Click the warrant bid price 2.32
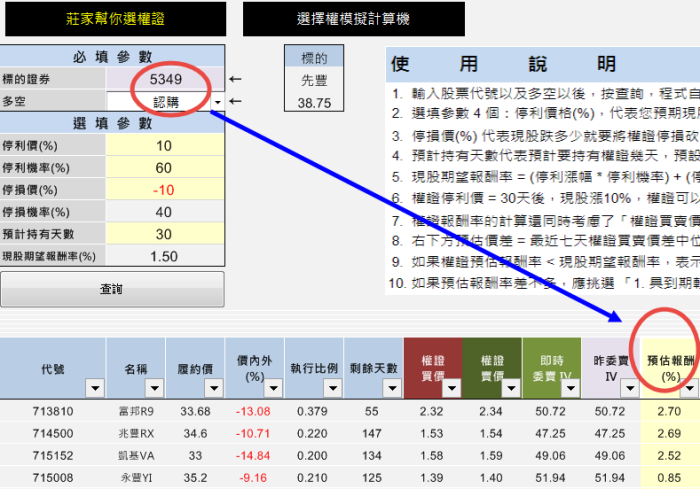The width and height of the screenshot is (700, 489). coord(431,411)
